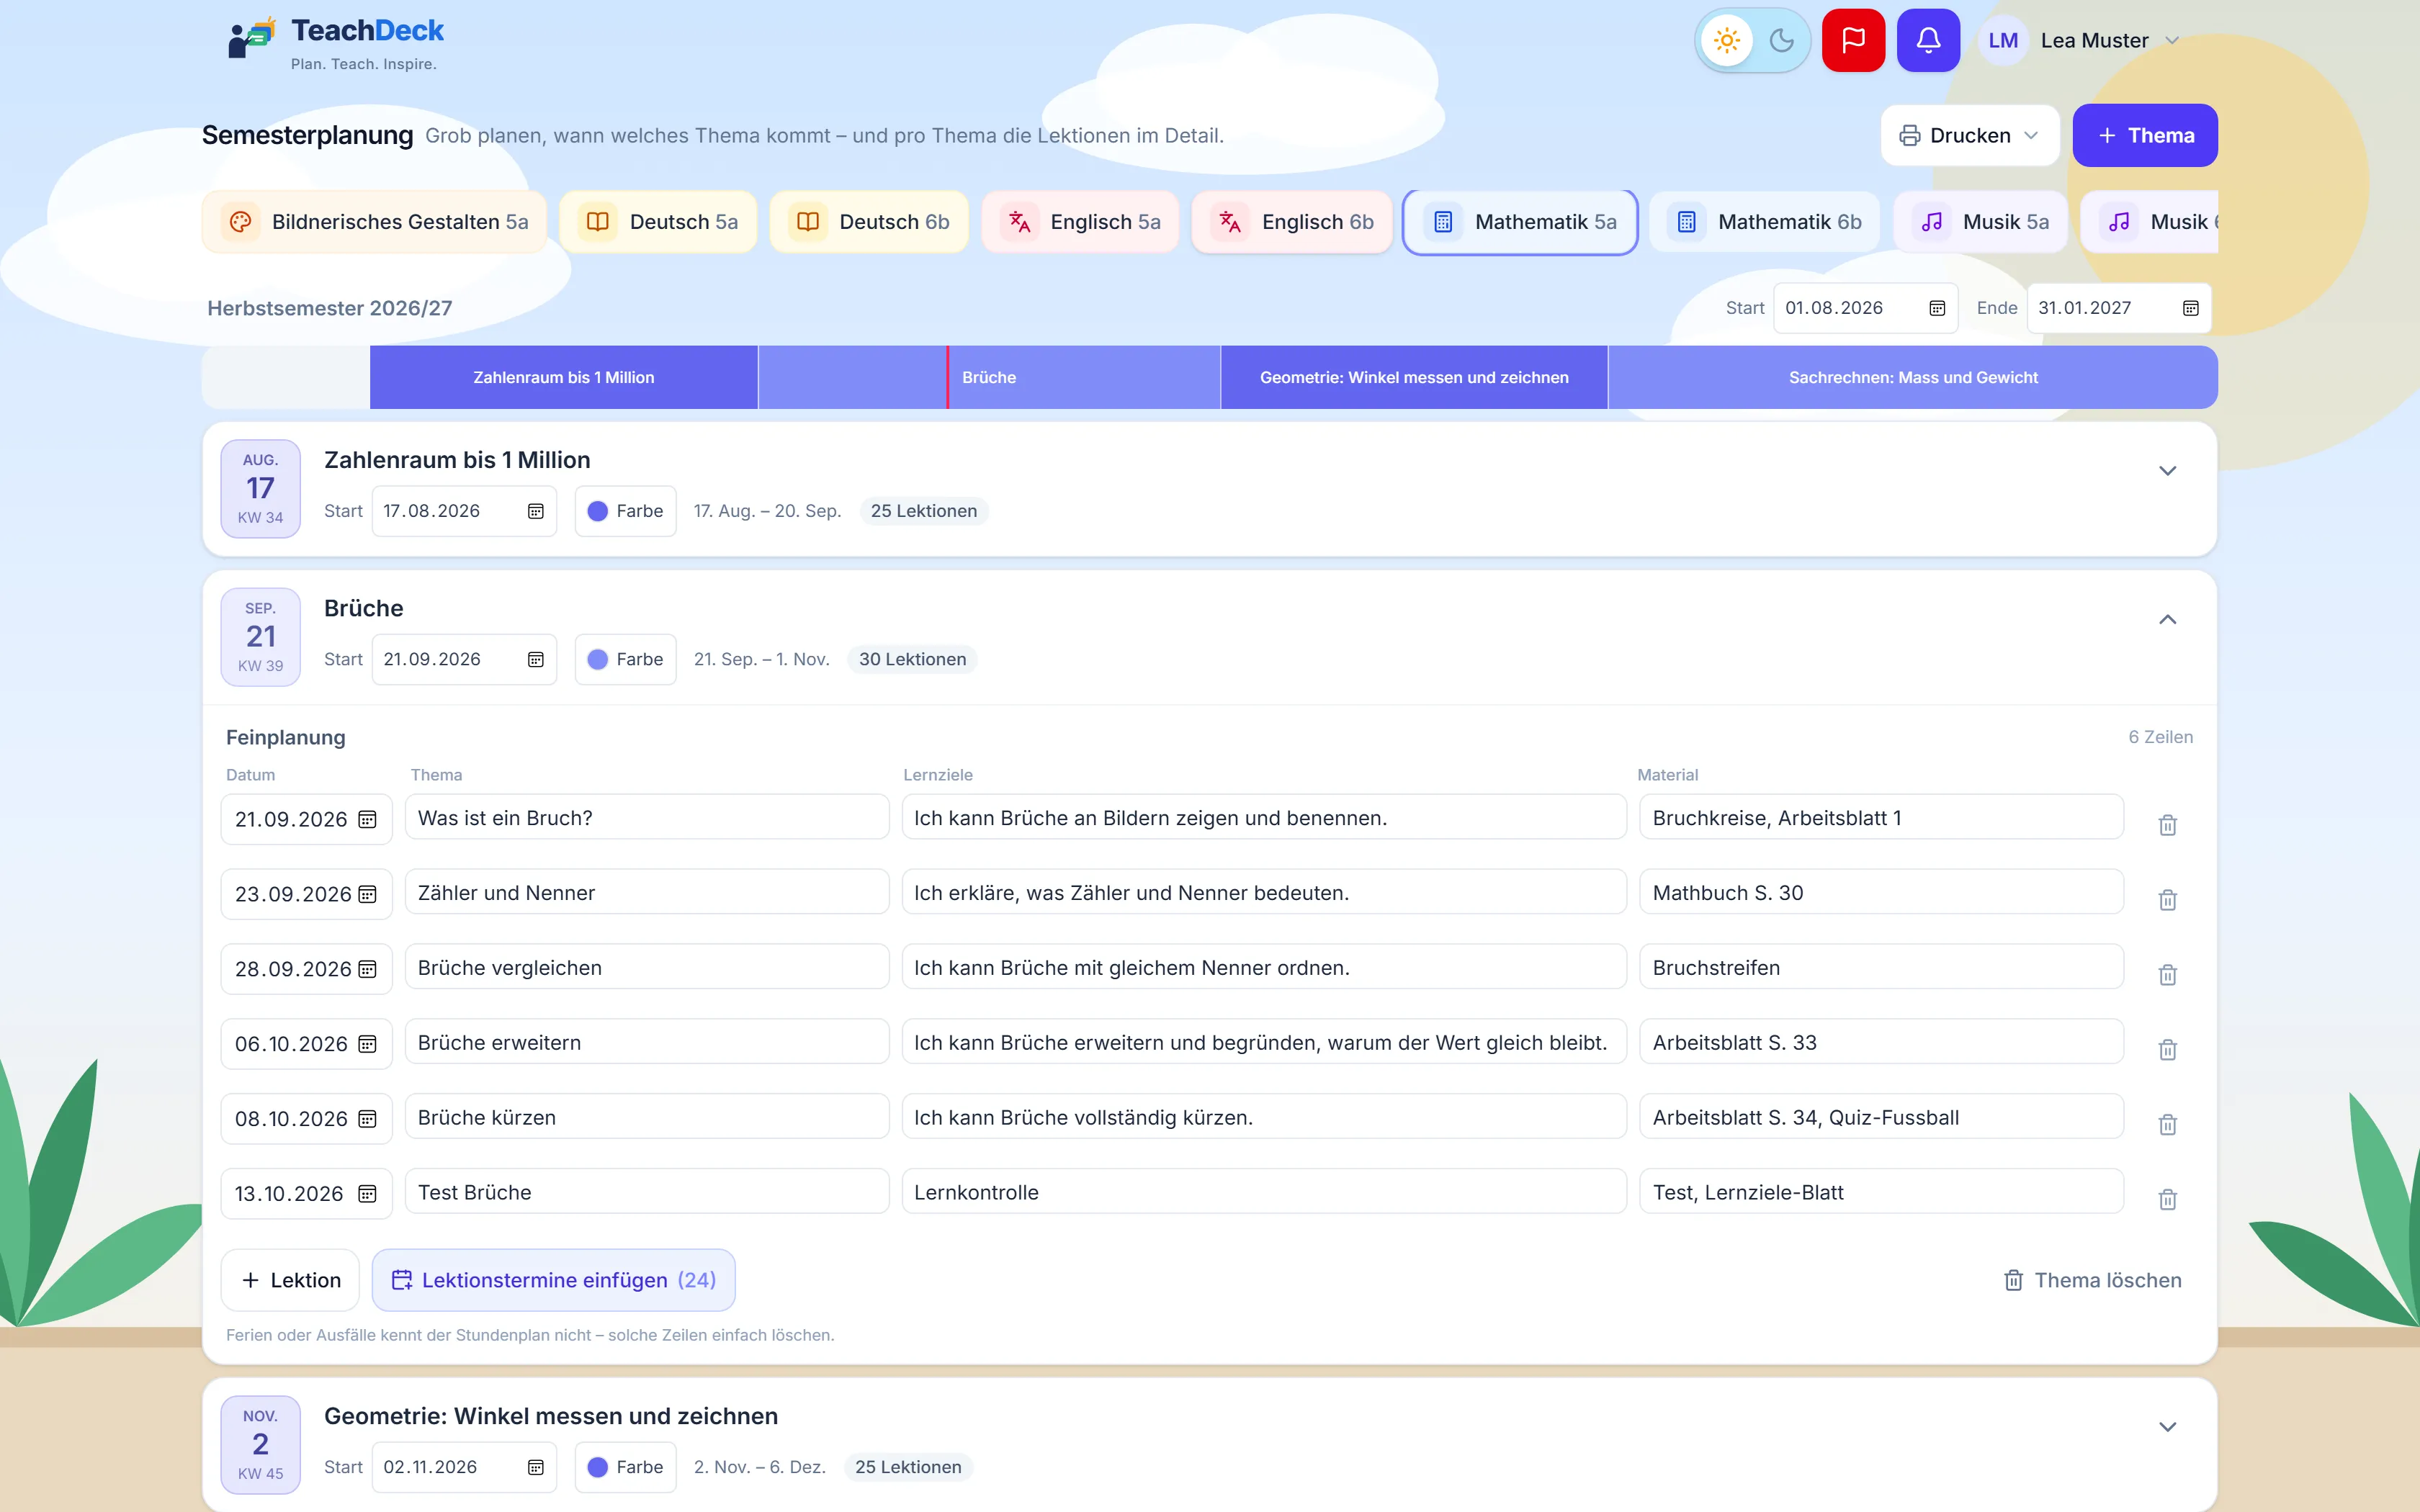This screenshot has height=1512, width=2420.
Task: Select Musik 5a tab
Action: 1980,222
